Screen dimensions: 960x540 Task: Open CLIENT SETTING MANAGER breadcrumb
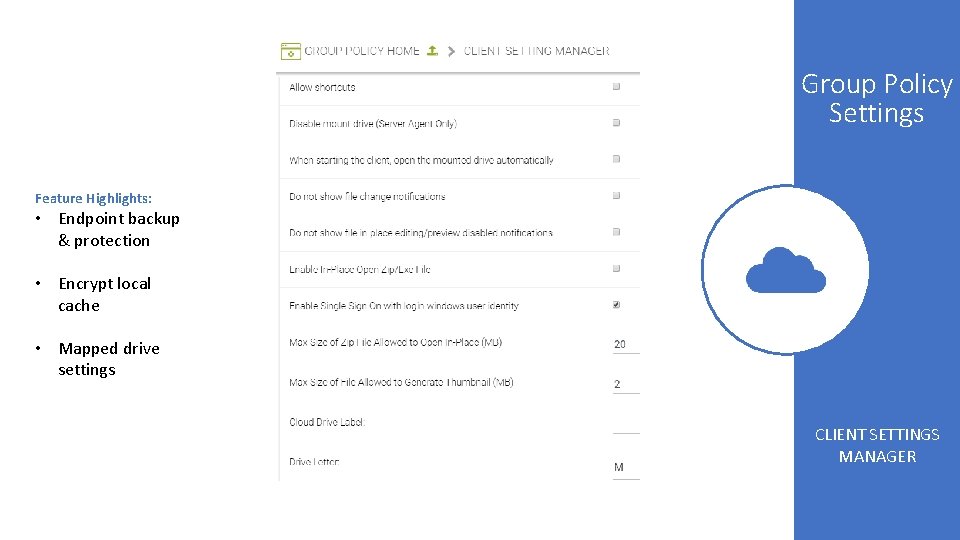536,51
